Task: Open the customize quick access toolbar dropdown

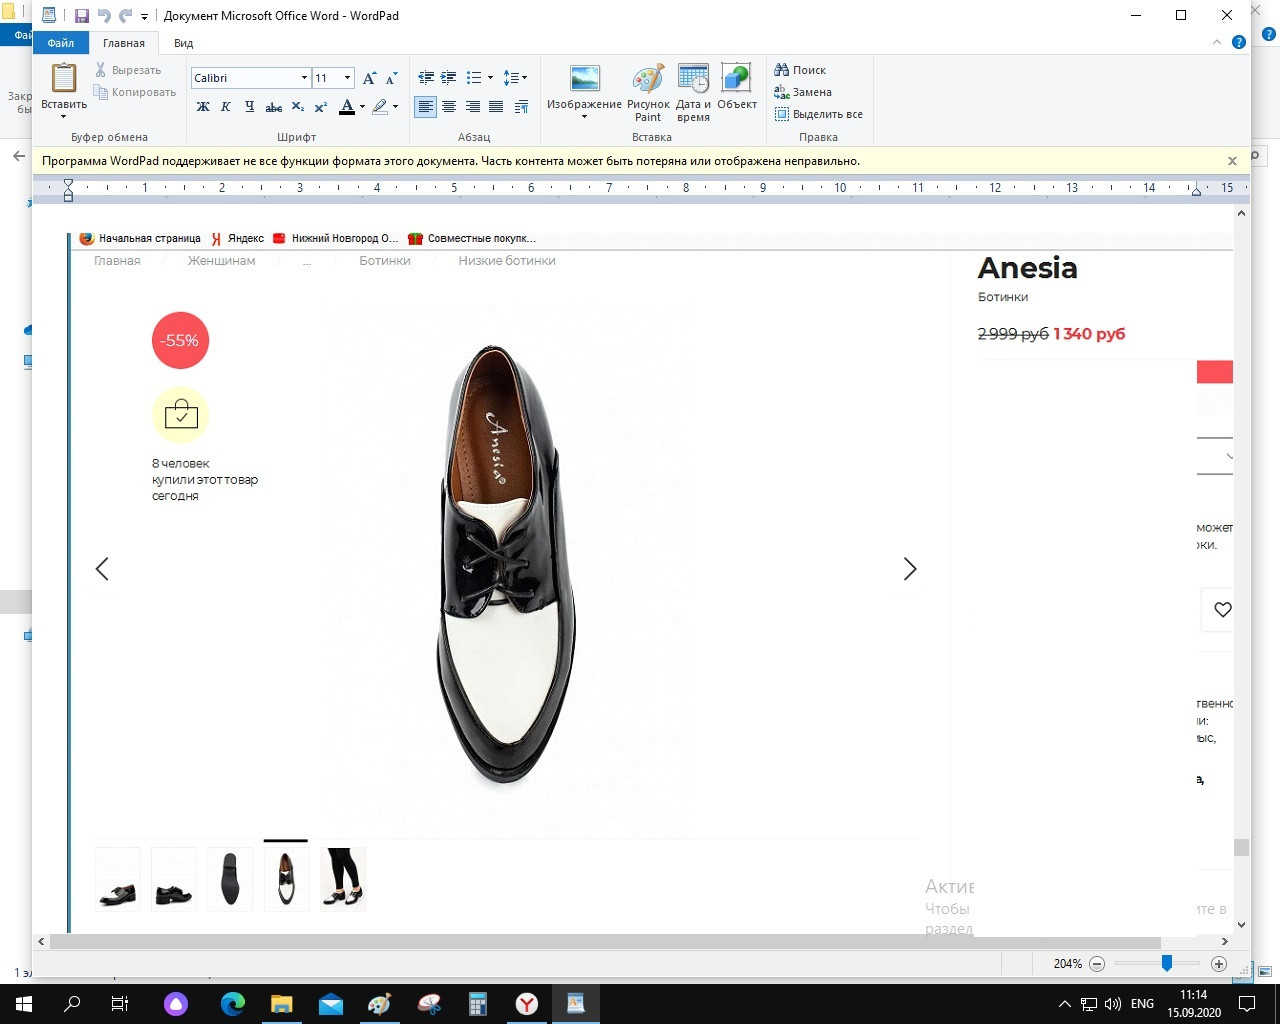Action: point(145,17)
